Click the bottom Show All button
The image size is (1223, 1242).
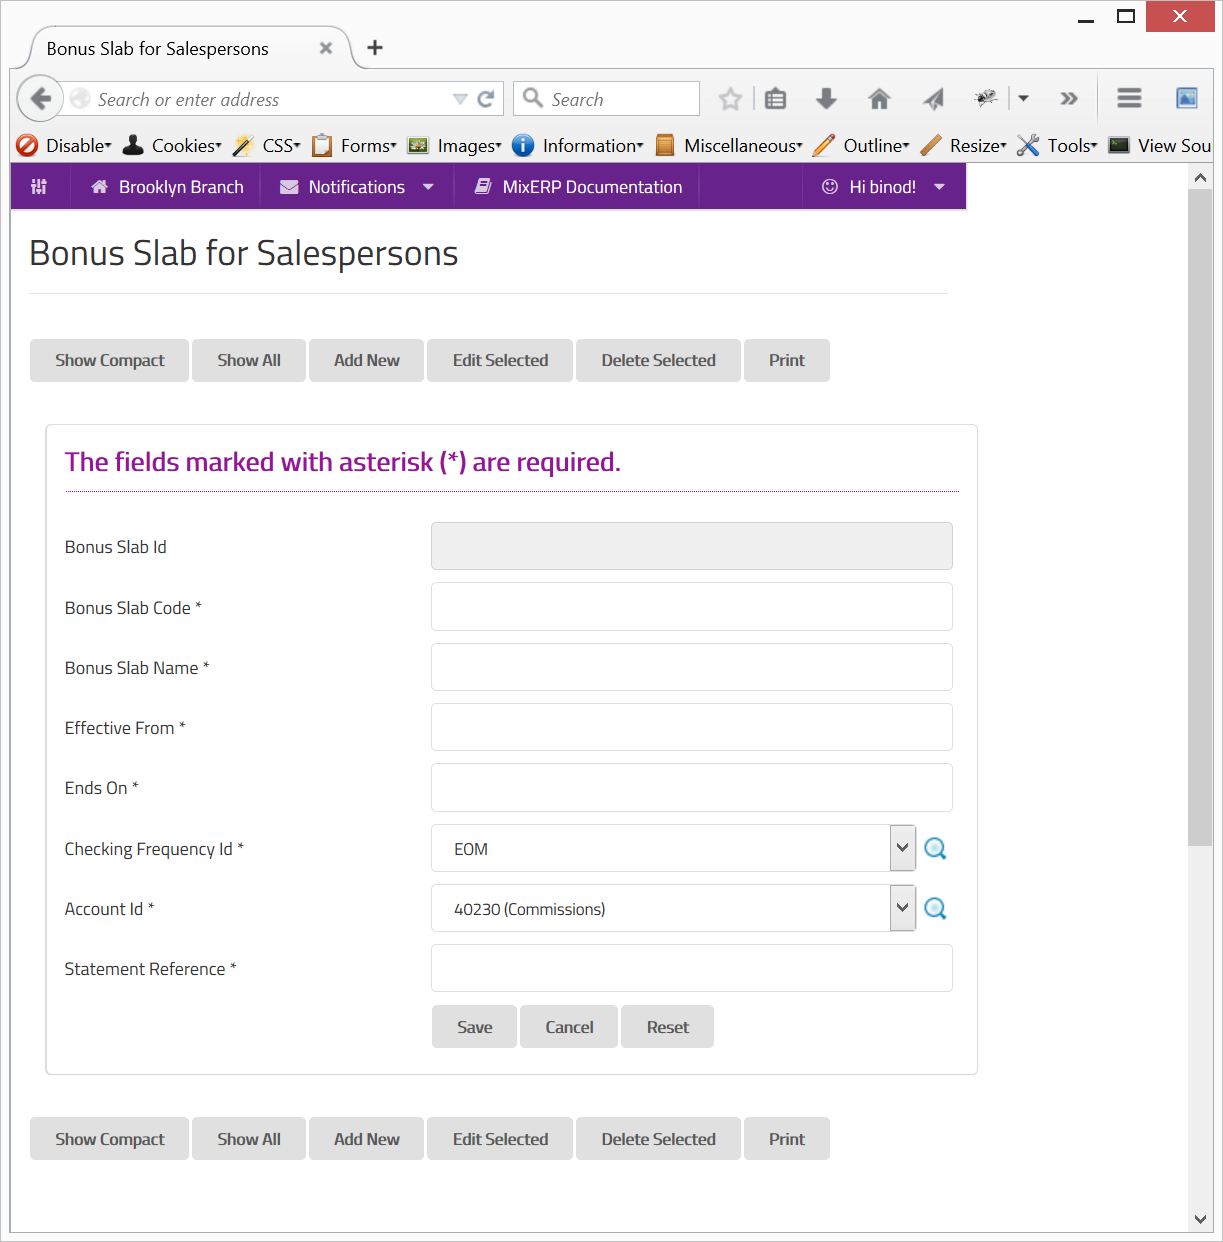(x=249, y=1139)
